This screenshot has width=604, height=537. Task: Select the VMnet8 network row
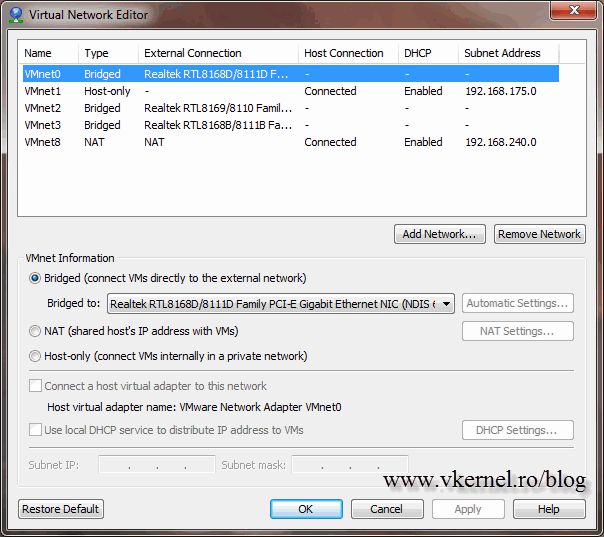[x=291, y=142]
